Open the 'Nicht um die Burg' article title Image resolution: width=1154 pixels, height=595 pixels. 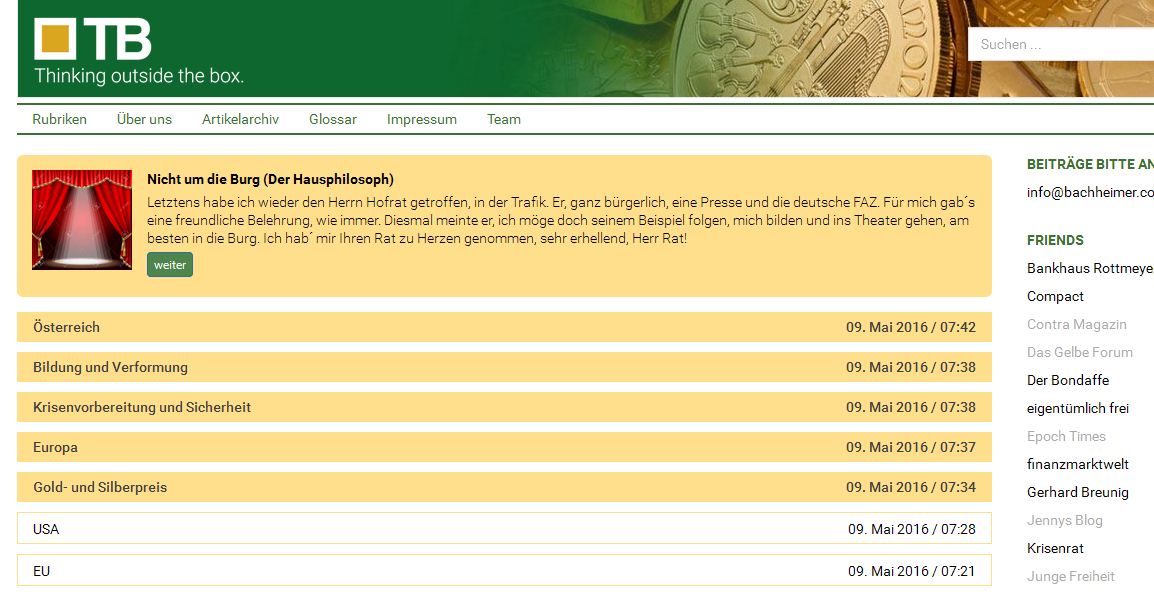[270, 180]
